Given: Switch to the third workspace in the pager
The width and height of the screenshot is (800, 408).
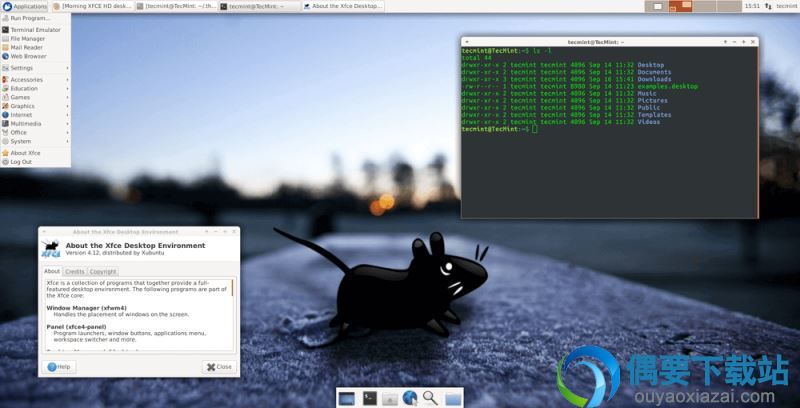Looking at the screenshot, I should (x=705, y=6).
